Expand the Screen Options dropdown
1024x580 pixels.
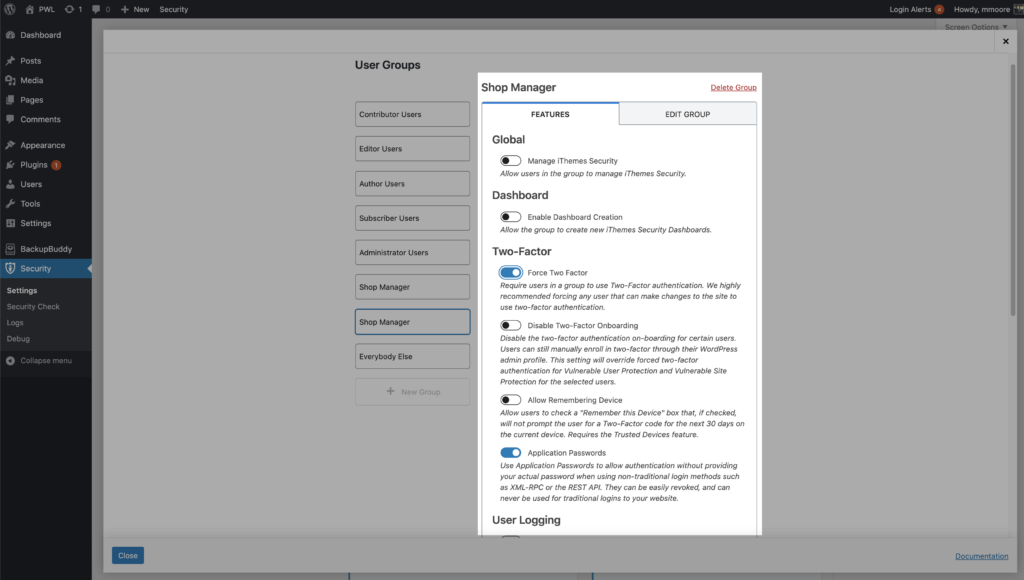[976, 27]
